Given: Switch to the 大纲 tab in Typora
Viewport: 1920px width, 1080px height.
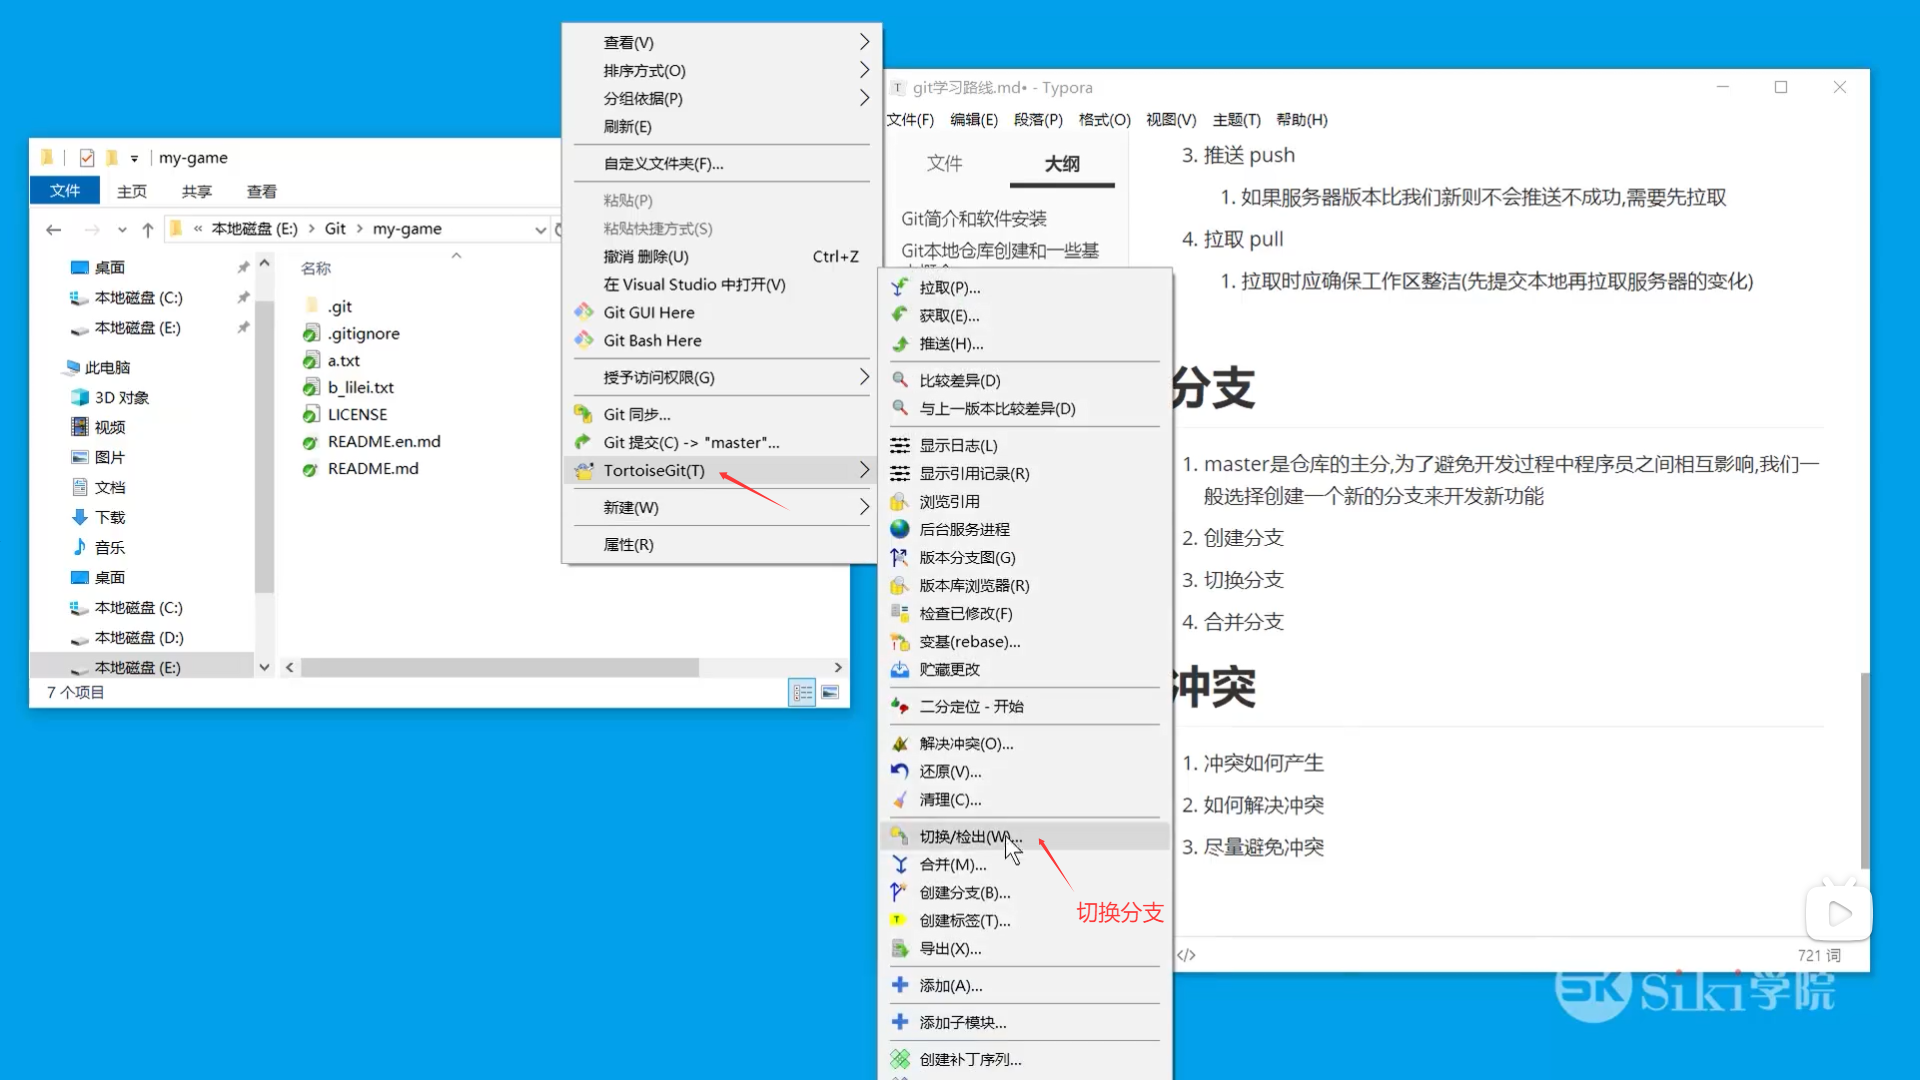Looking at the screenshot, I should (x=1062, y=163).
